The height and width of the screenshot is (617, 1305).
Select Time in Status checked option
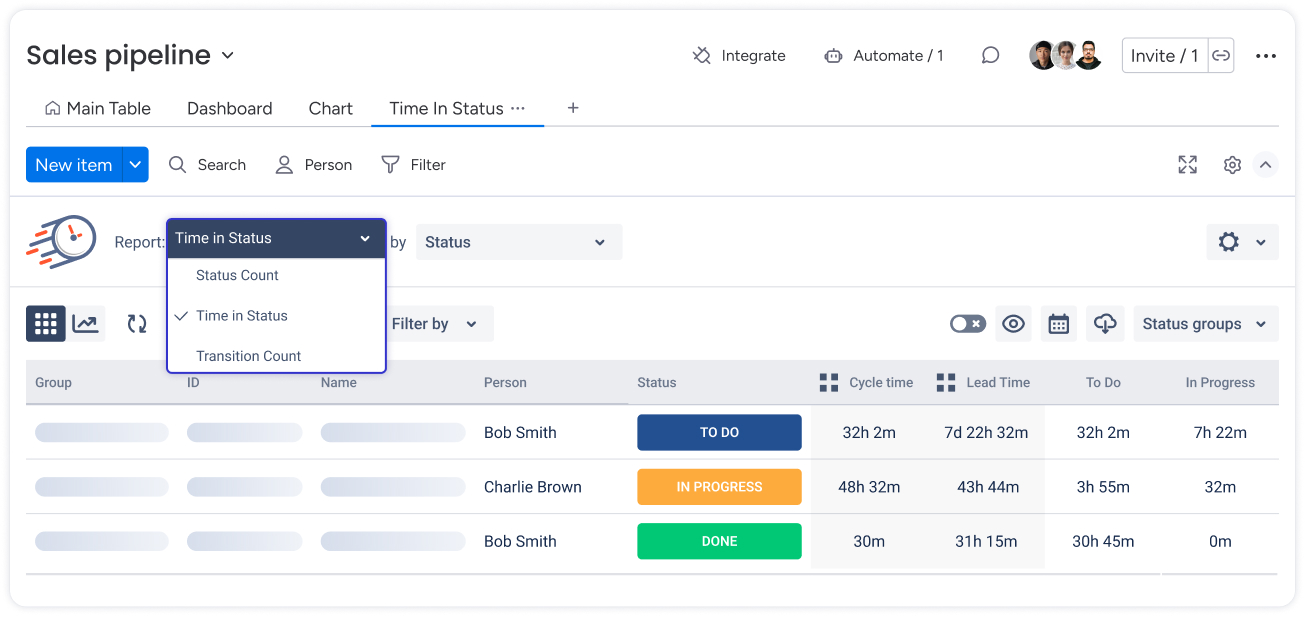[x=242, y=316]
